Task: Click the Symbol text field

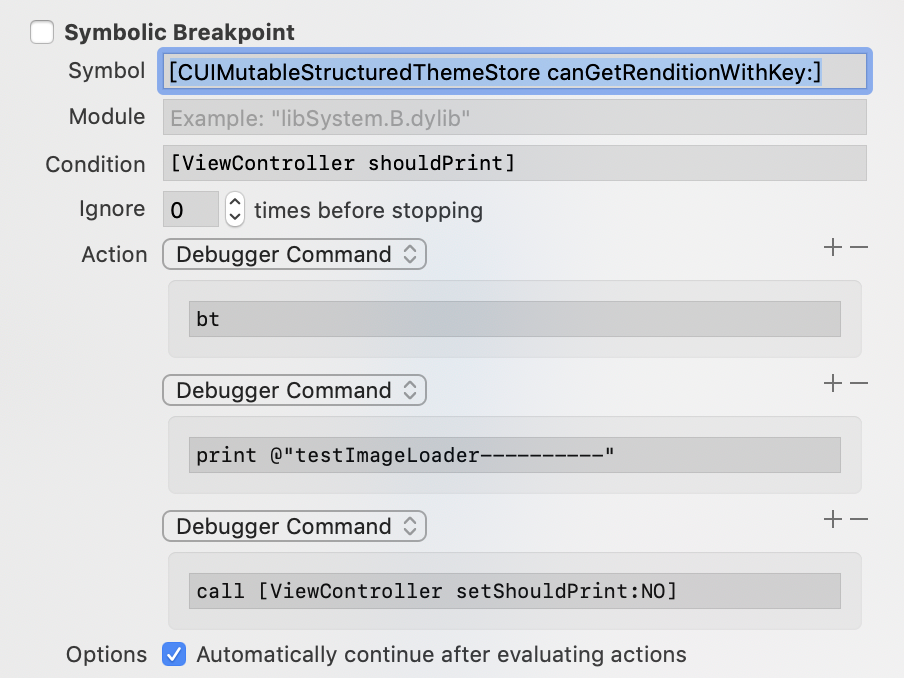Action: click(x=515, y=72)
